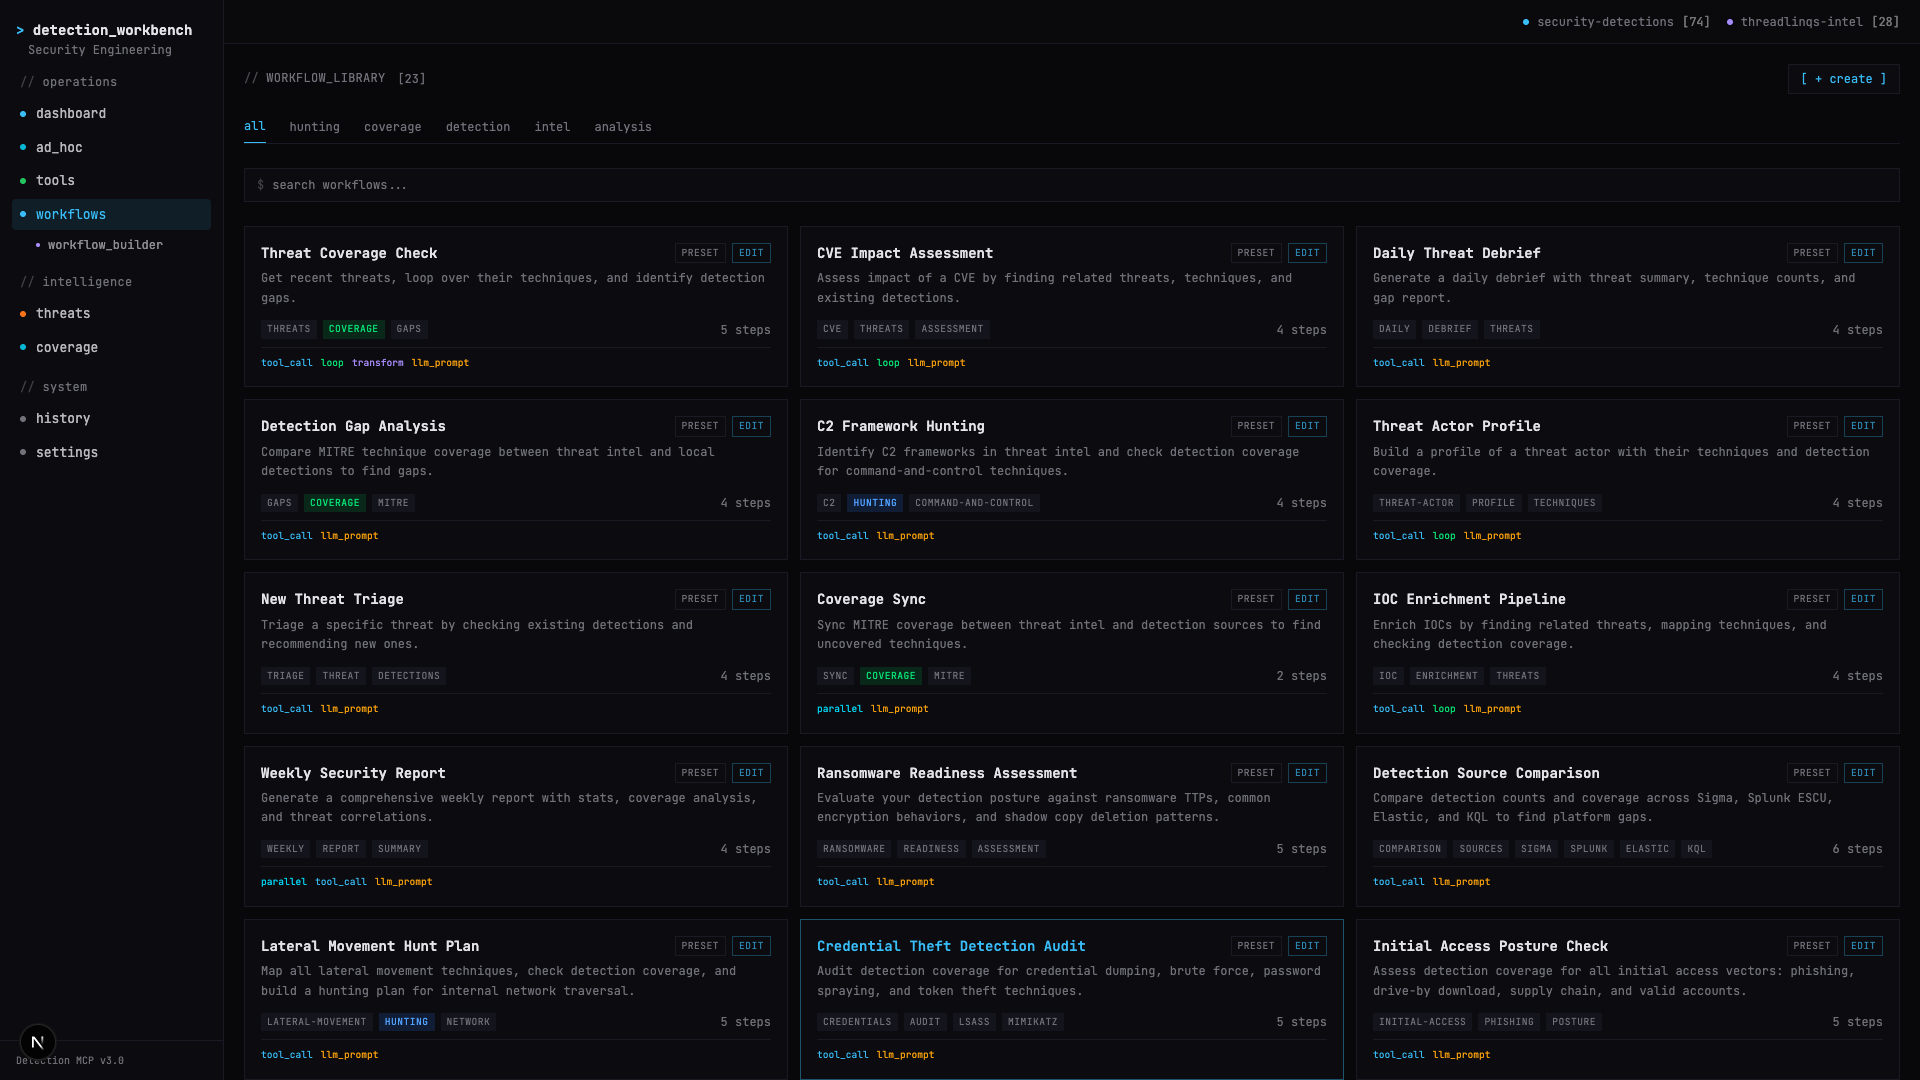This screenshot has width=1920, height=1080.
Task: Edit the Initial Access Posture Check workflow
Action: (1863, 946)
